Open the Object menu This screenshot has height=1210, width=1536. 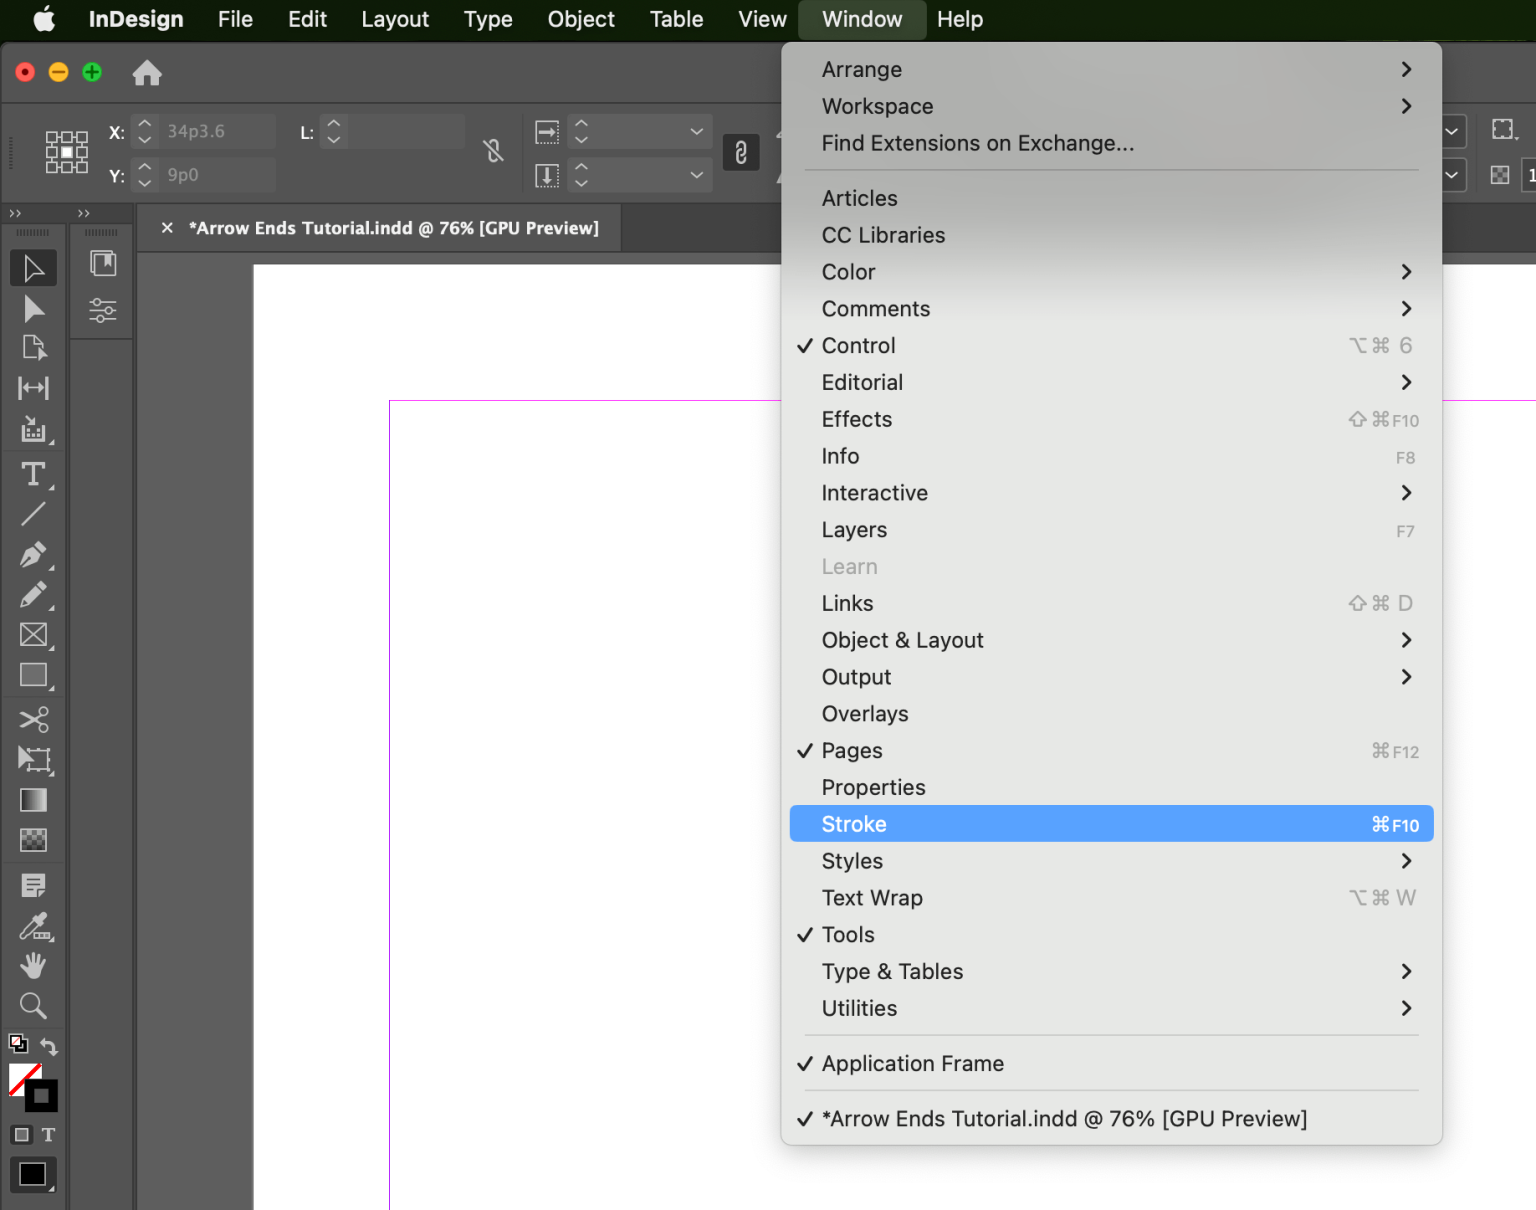(580, 19)
